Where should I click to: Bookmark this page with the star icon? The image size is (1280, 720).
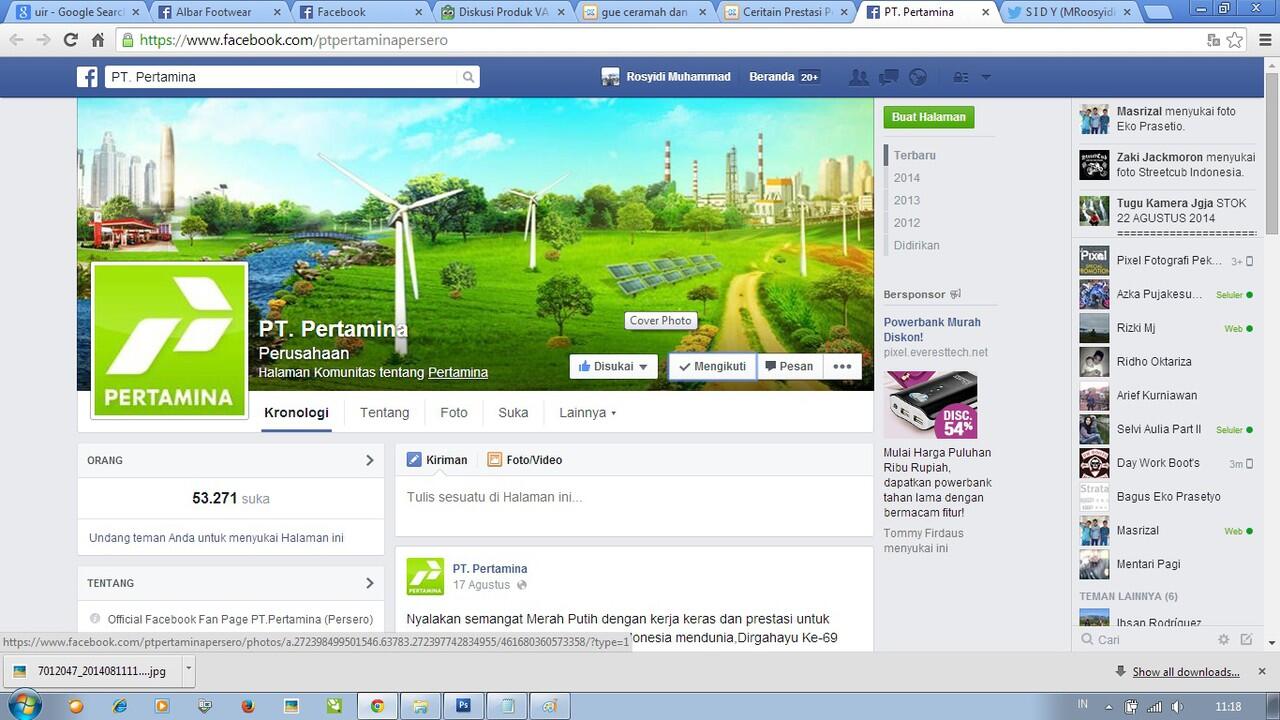click(1235, 40)
